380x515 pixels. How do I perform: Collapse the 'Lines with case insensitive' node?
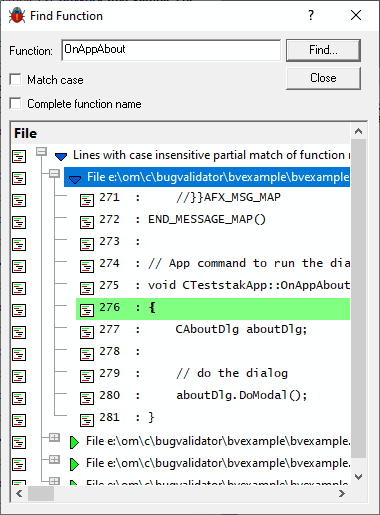tap(41, 152)
